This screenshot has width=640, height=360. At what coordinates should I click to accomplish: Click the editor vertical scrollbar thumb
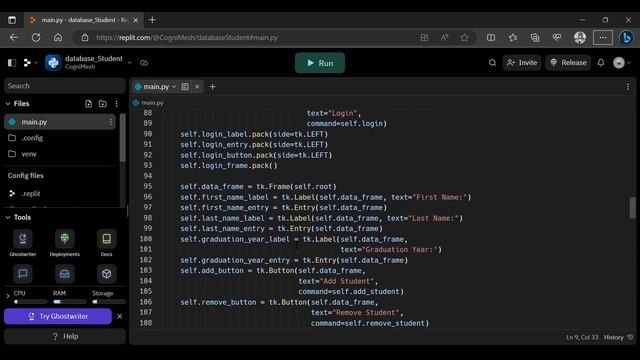pos(632,208)
